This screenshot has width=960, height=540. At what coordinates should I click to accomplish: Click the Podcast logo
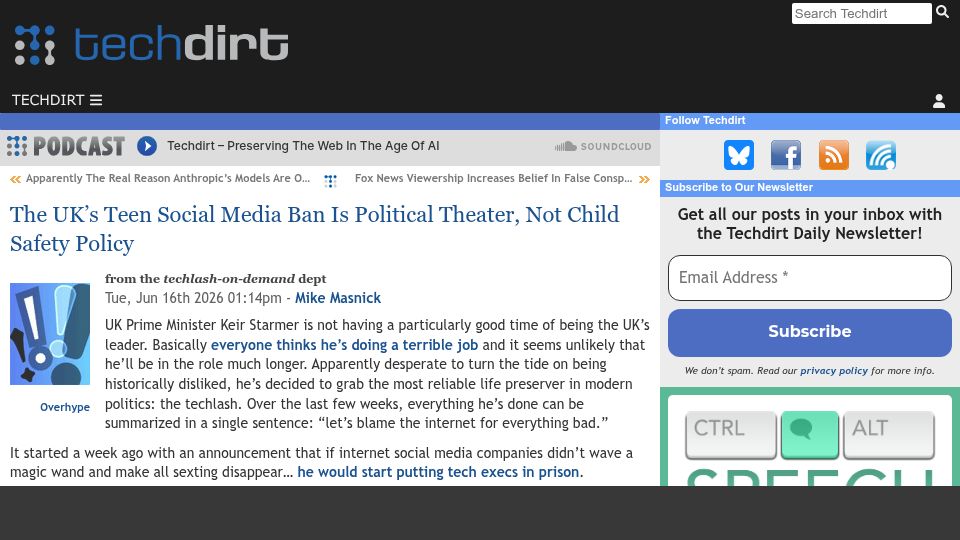pyautogui.click(x=66, y=146)
